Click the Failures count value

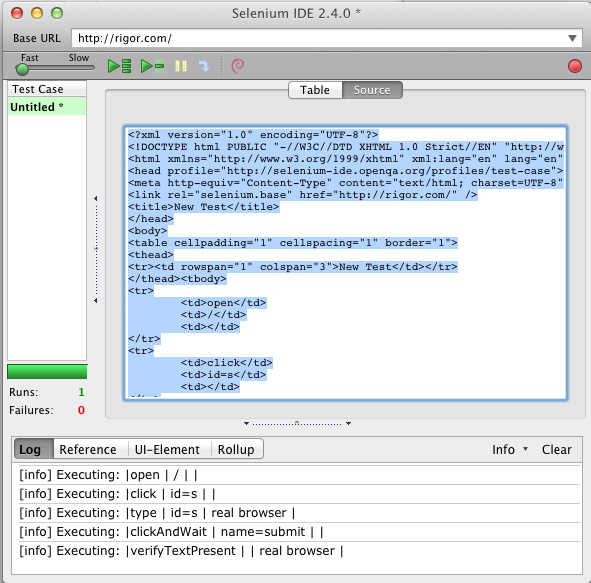[81, 410]
